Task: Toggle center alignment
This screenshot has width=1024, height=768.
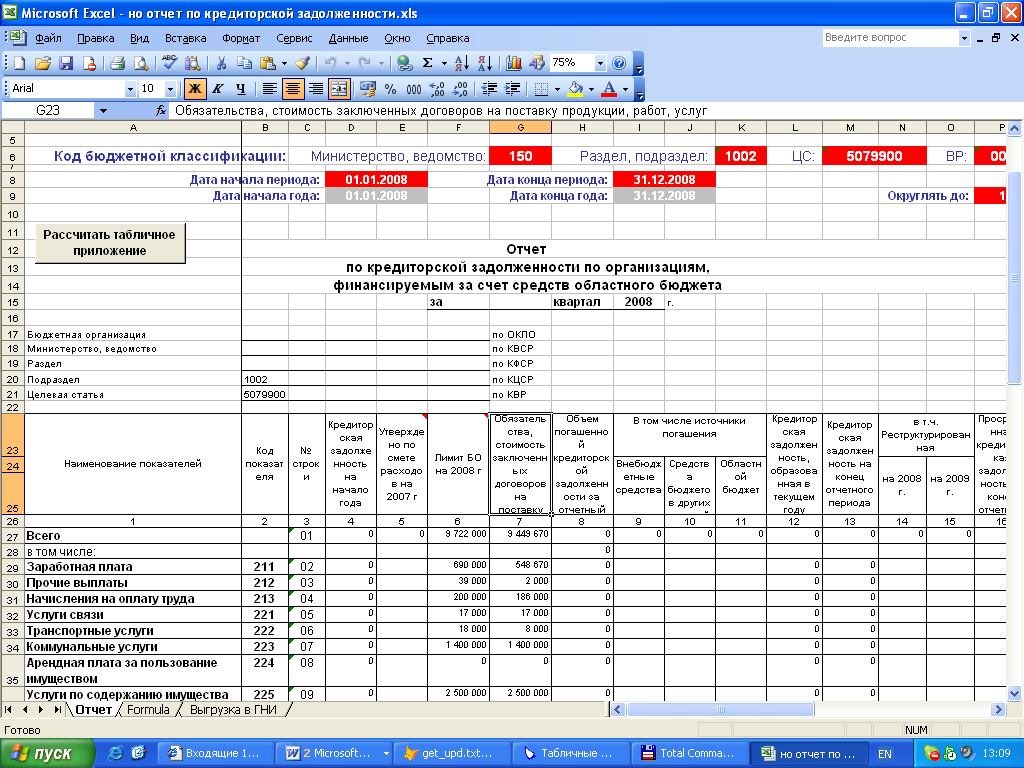Action: coord(293,89)
